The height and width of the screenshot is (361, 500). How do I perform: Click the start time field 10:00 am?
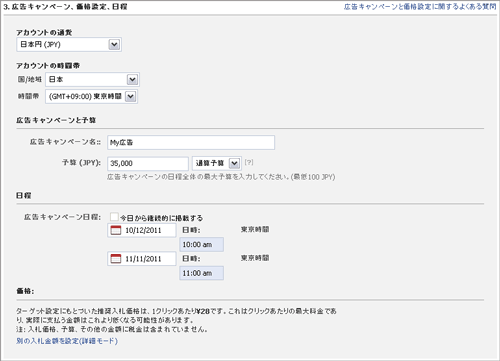click(201, 245)
